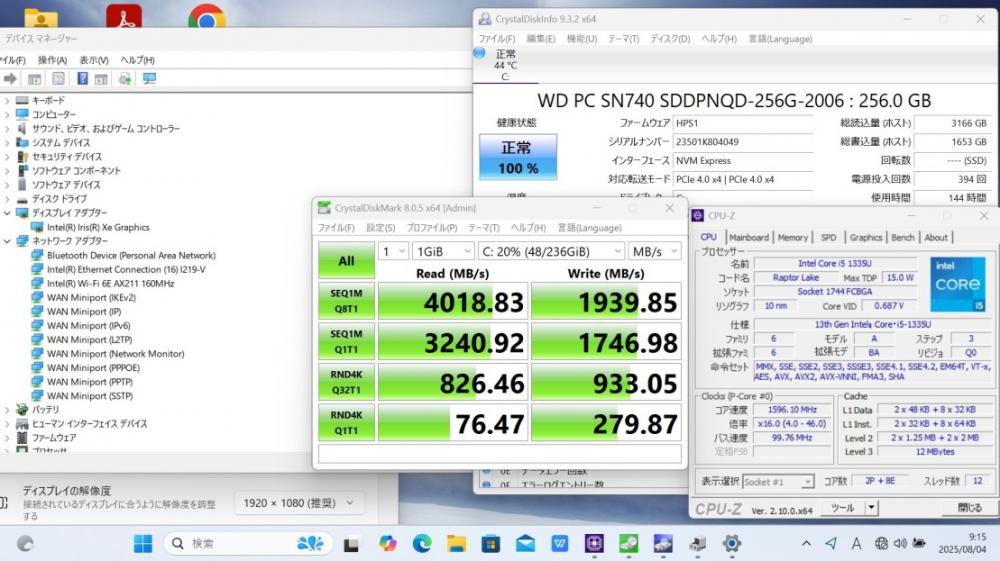Select Intel(R) Ethernet Connection (16) I219-V
This screenshot has height=561, width=1000.
(x=126, y=269)
